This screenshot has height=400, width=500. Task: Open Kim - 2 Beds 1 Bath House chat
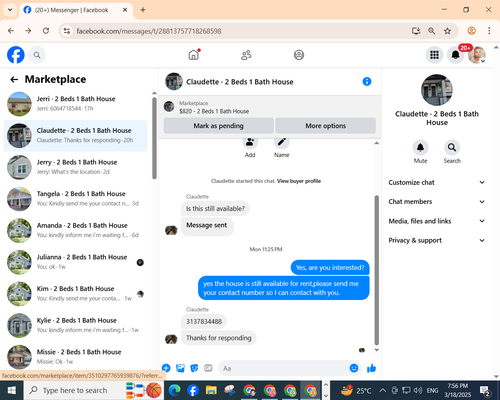75,294
